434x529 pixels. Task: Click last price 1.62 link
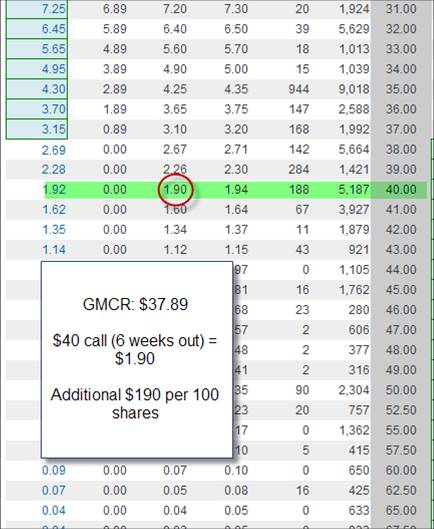point(53,210)
